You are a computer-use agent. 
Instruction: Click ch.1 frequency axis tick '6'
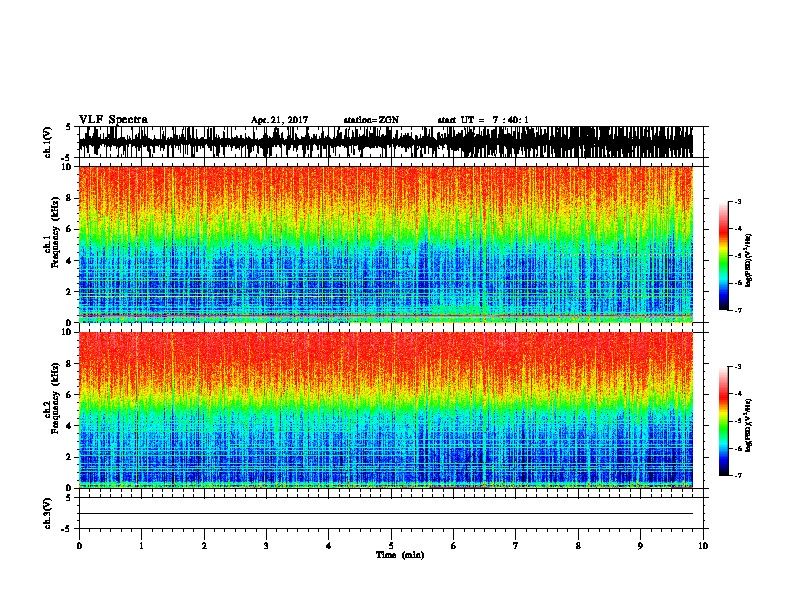(70, 229)
